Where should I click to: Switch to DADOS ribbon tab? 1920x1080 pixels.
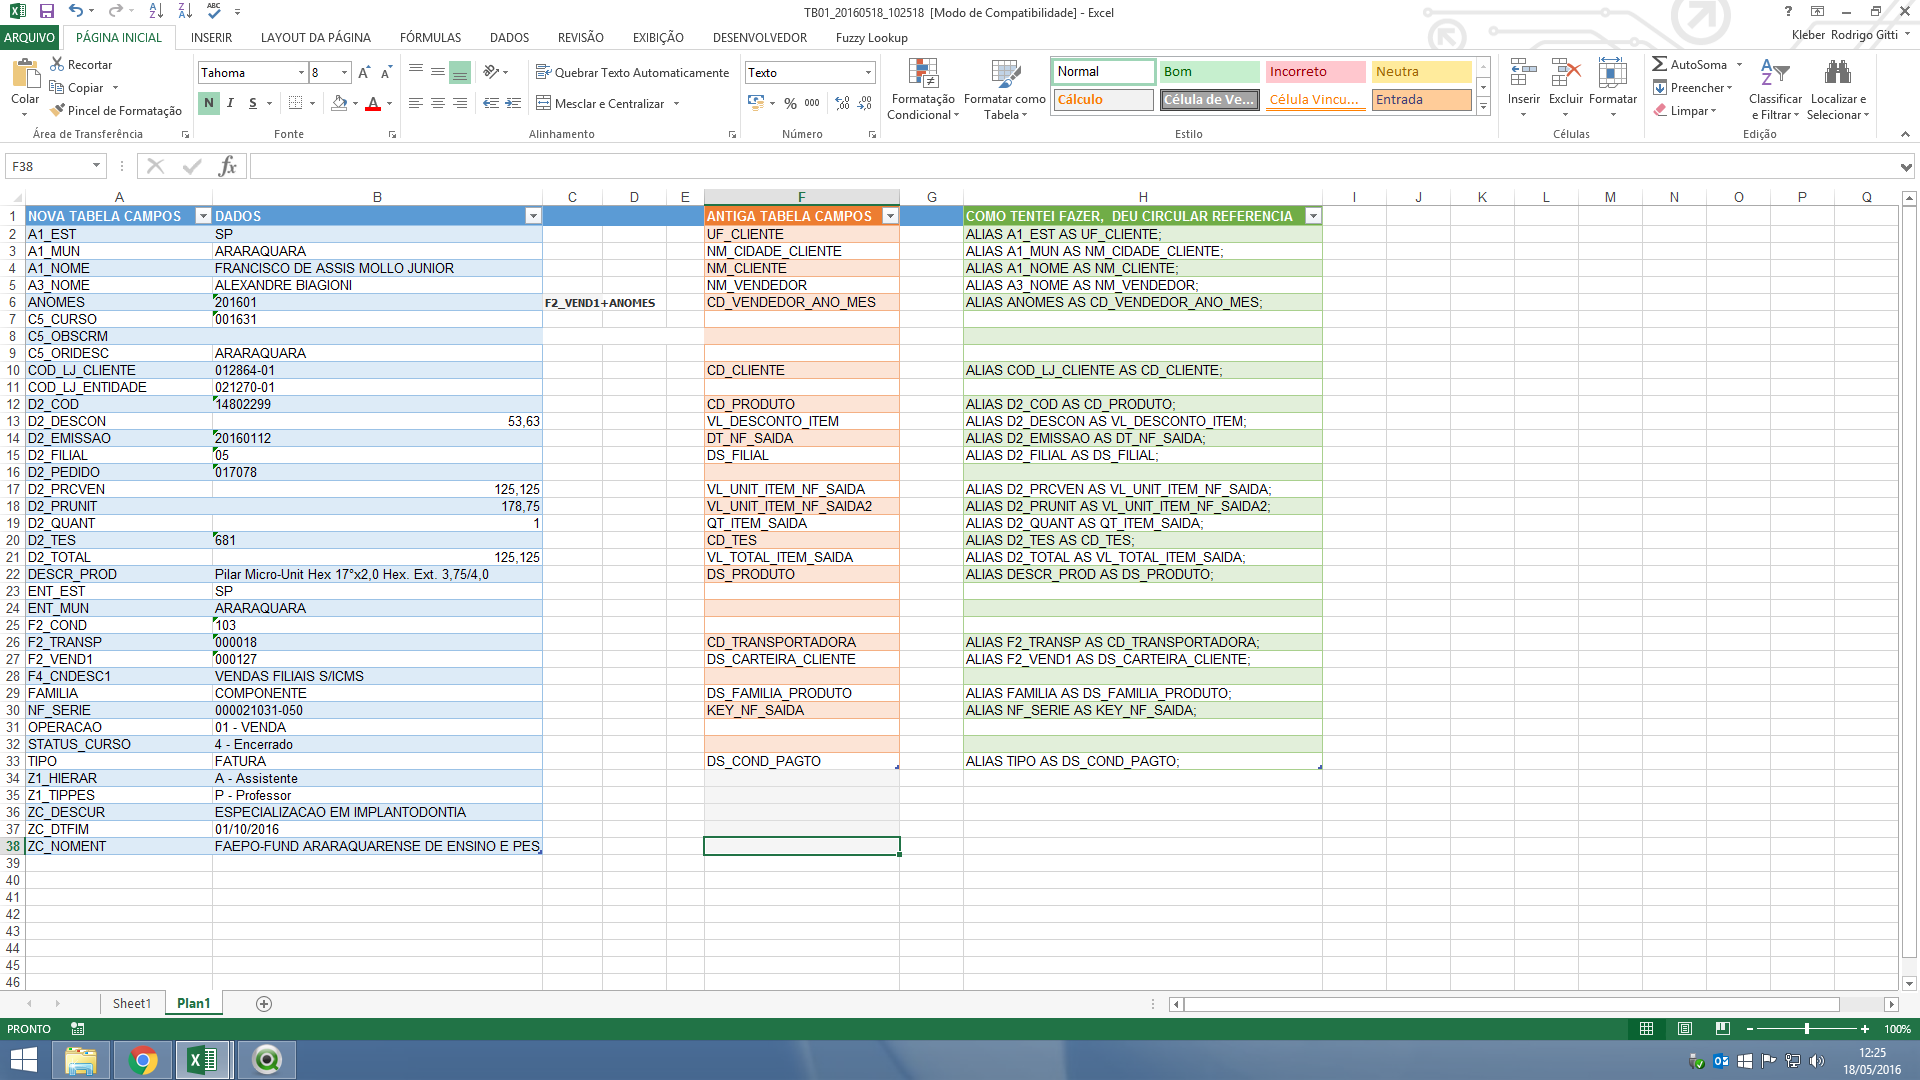pos(509,37)
